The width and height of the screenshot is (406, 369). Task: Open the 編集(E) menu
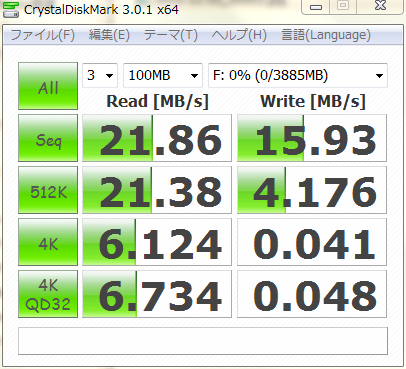[x=109, y=35]
